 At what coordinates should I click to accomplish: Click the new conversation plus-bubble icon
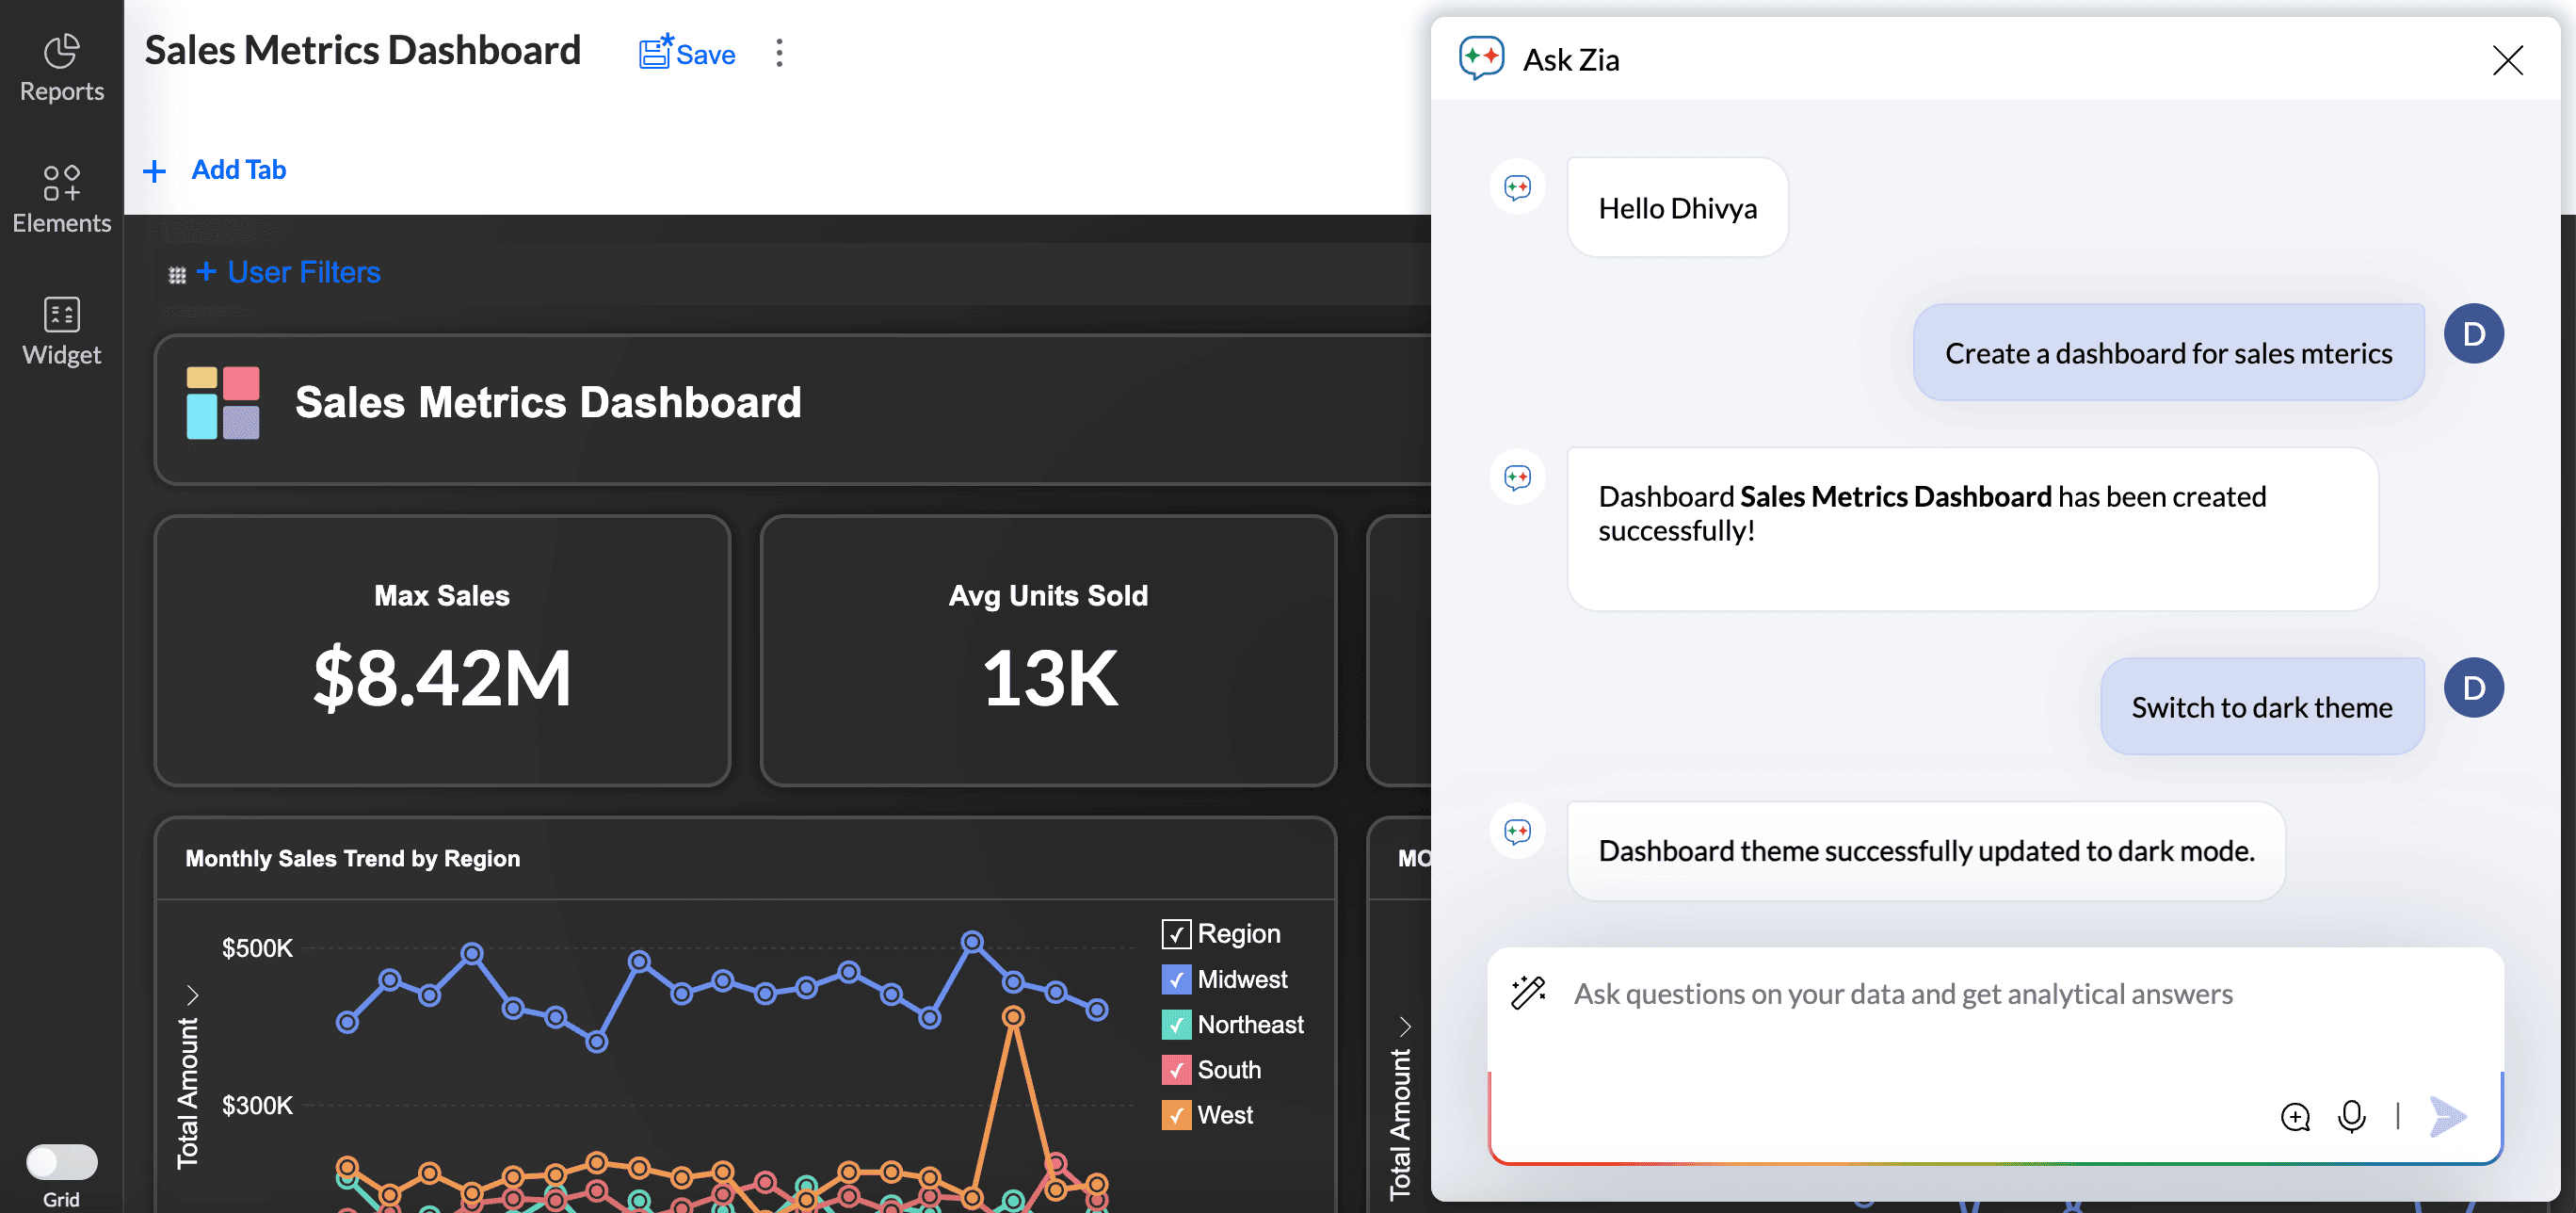(x=2295, y=1116)
